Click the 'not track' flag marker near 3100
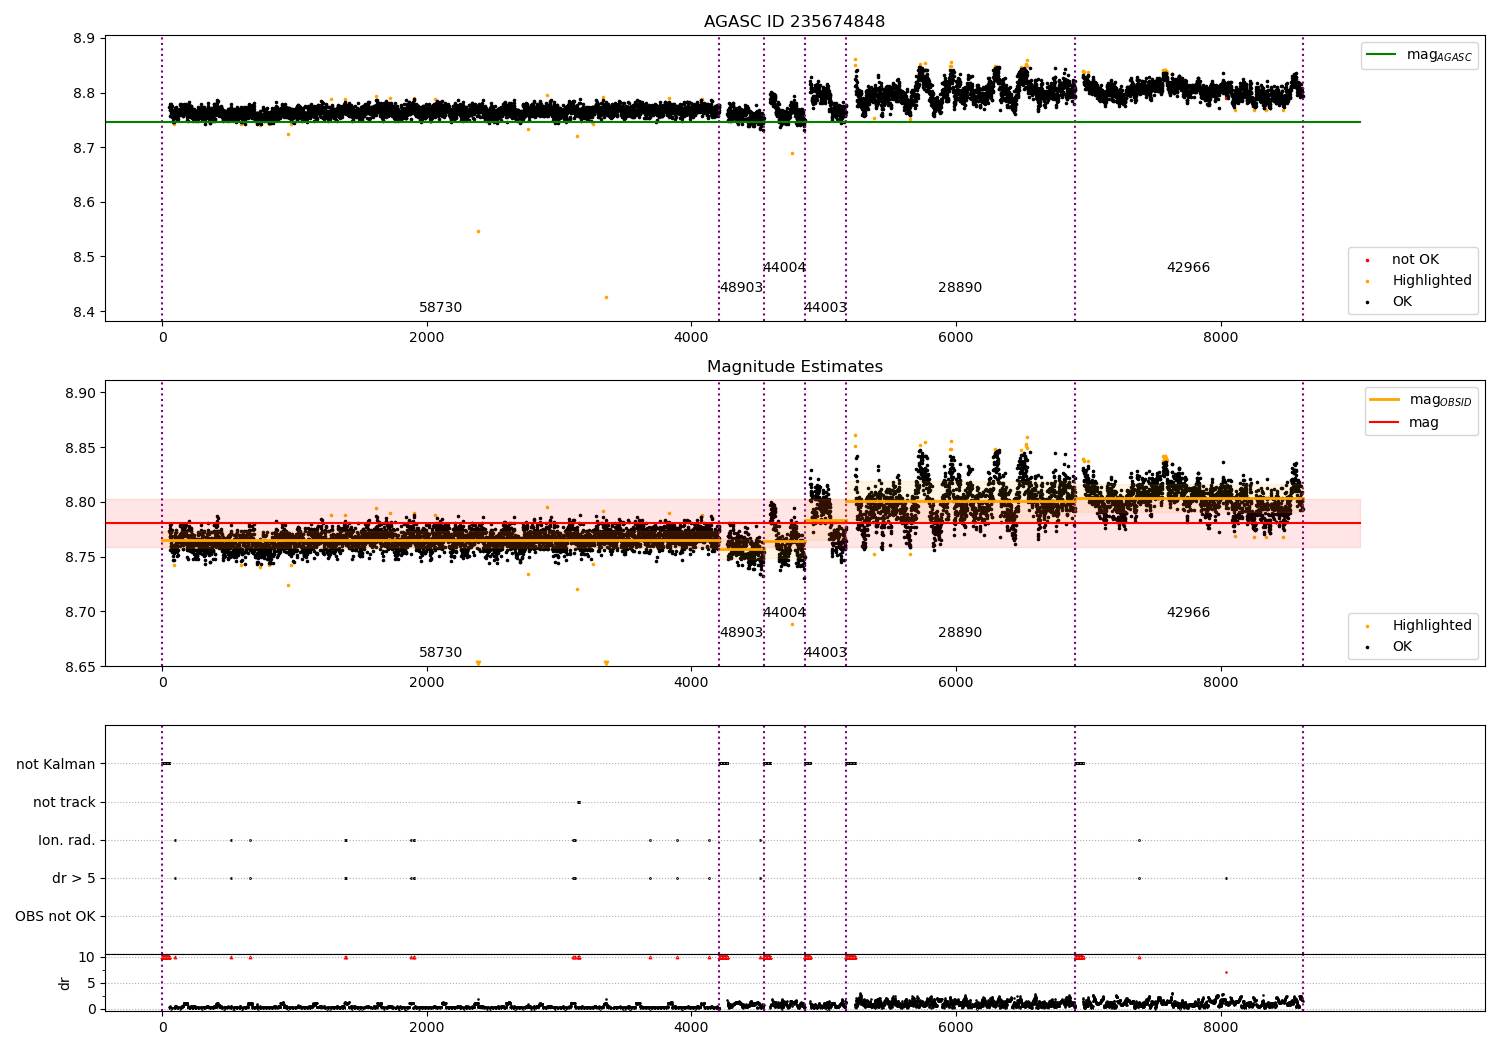1500x1050 pixels. 578,802
